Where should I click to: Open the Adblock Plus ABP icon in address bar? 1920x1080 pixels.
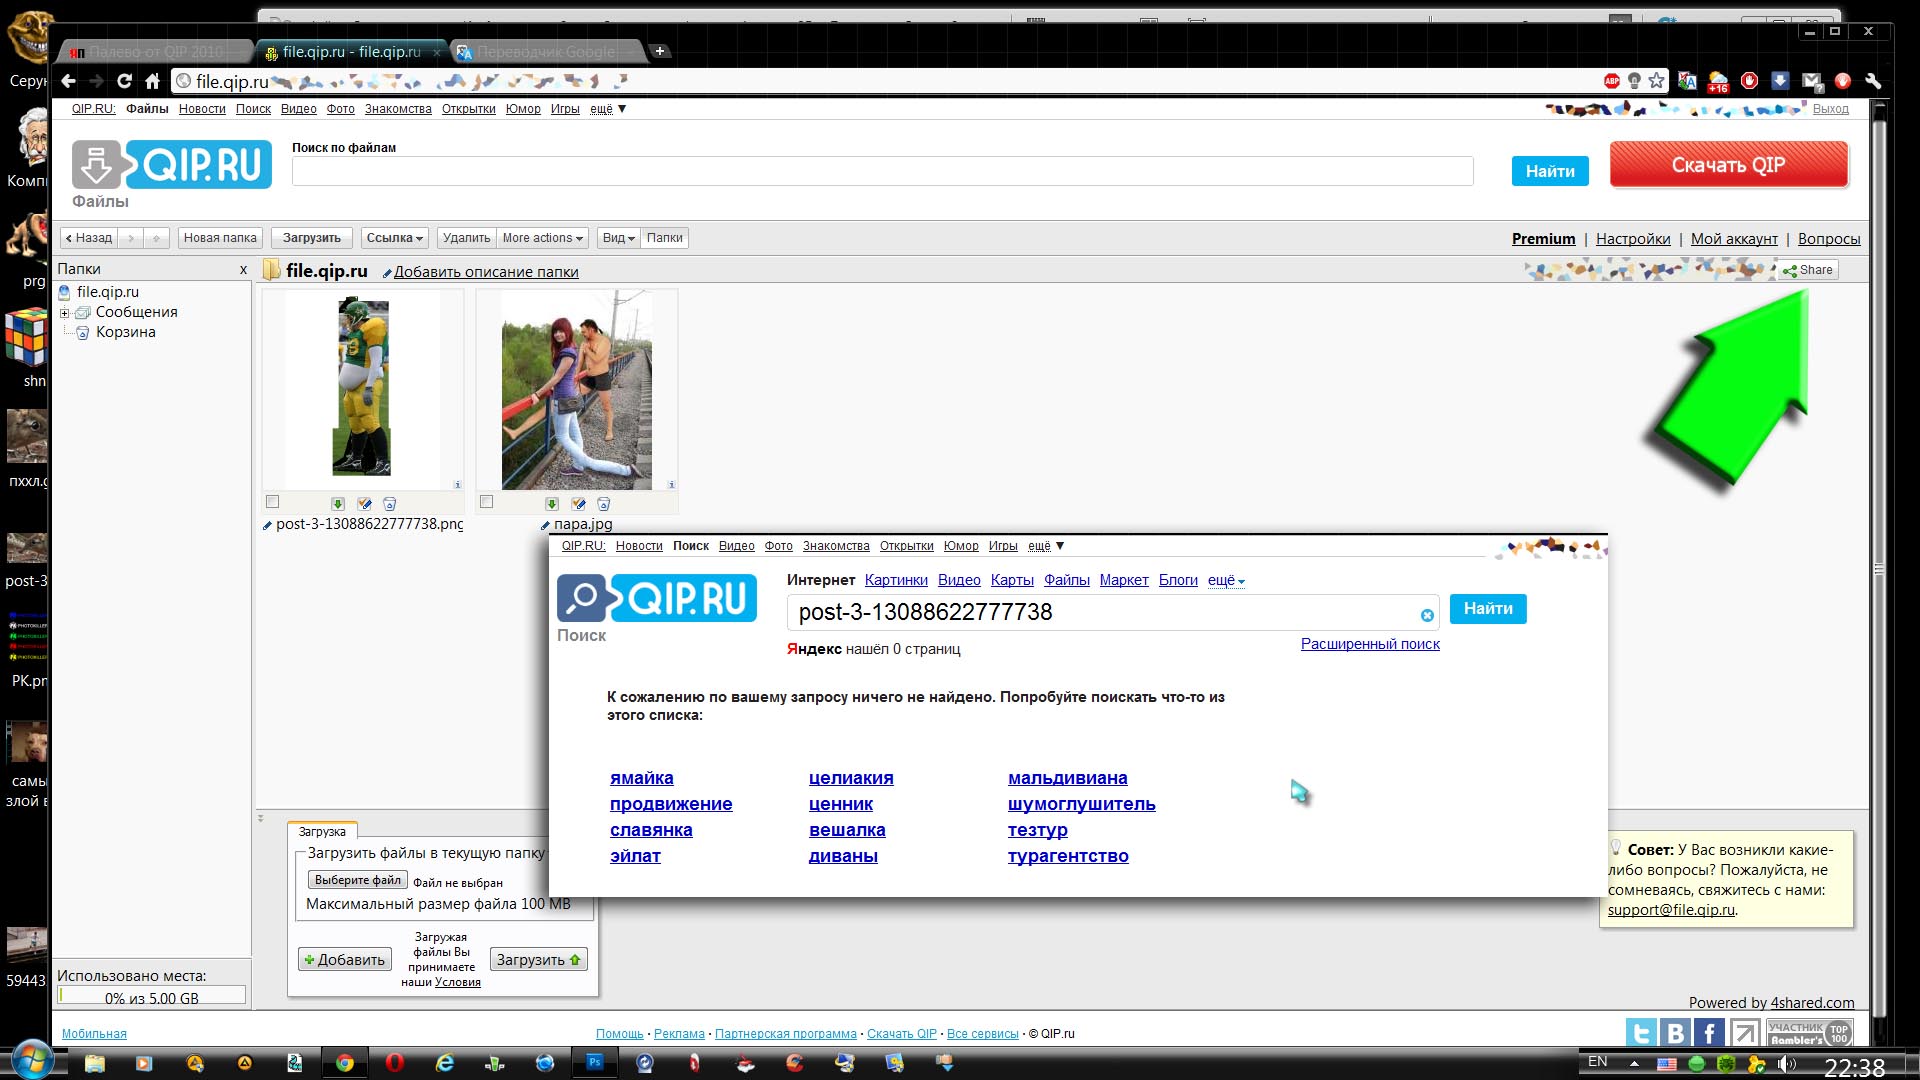1611,81
